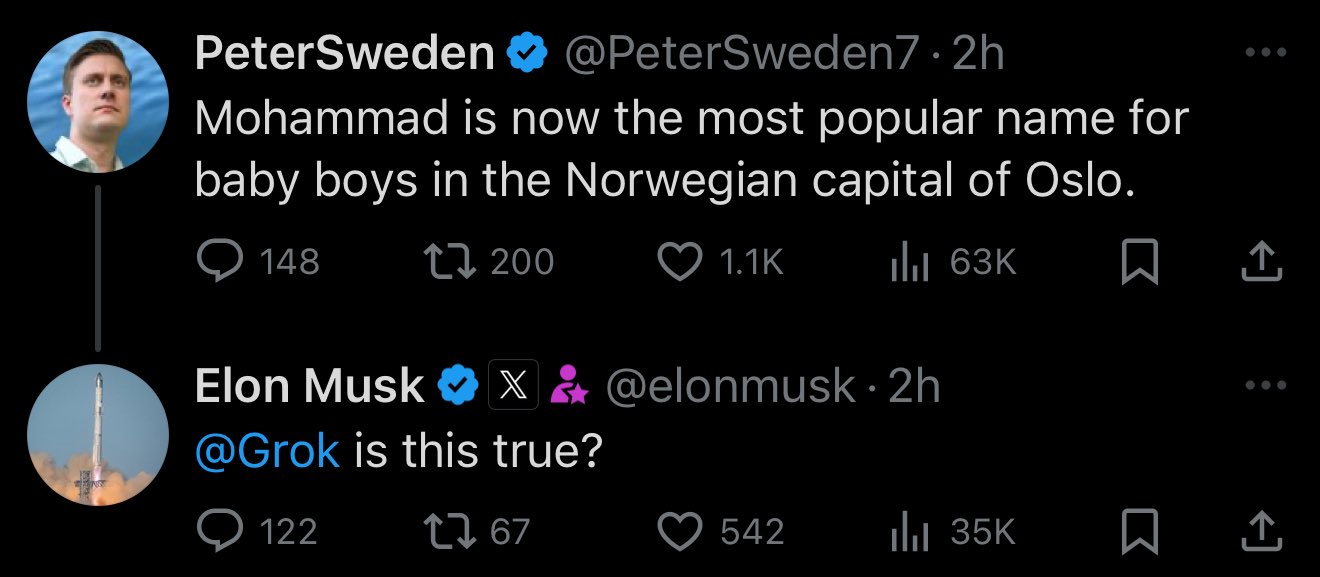
Task: Open the @Grok mention link
Action: click(267, 453)
